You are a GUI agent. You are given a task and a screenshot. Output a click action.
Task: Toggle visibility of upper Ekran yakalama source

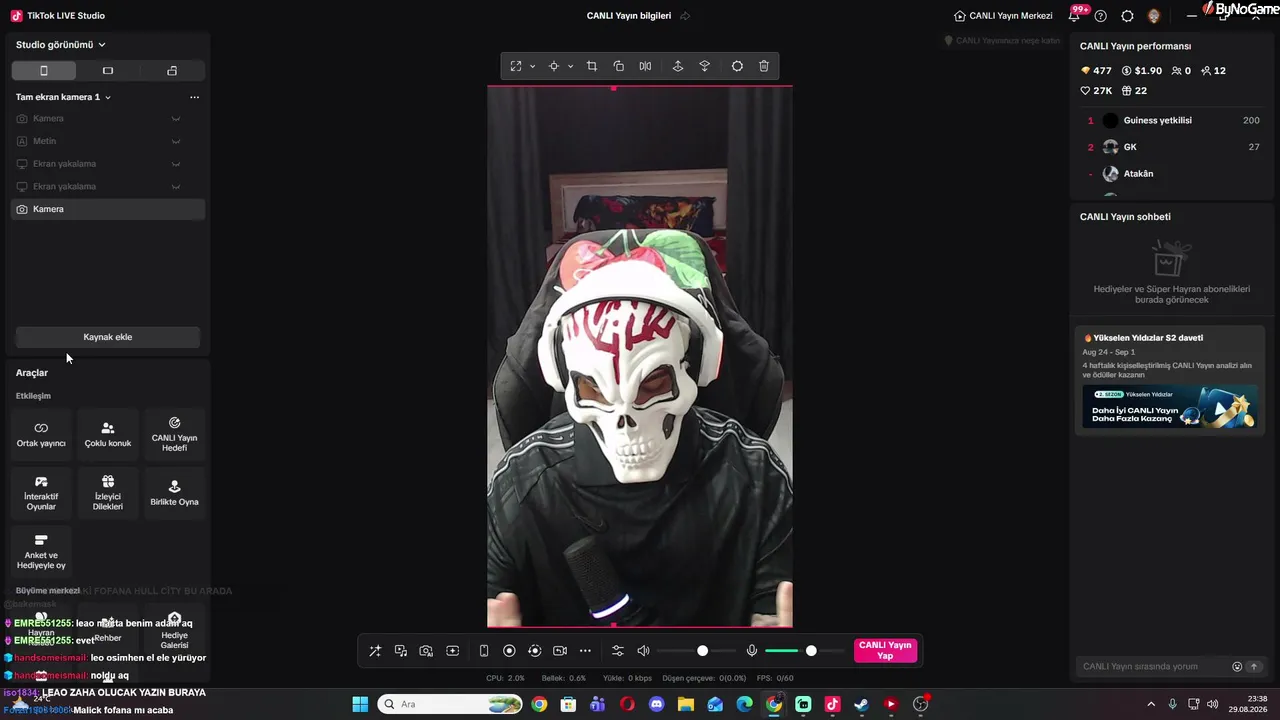pos(176,164)
